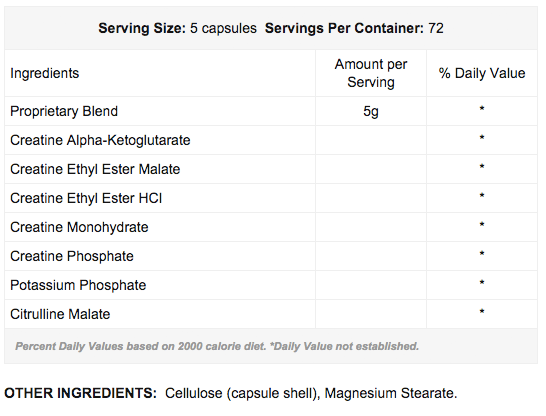
Task: Select the Magnesium Stearate text
Action: (x=391, y=393)
